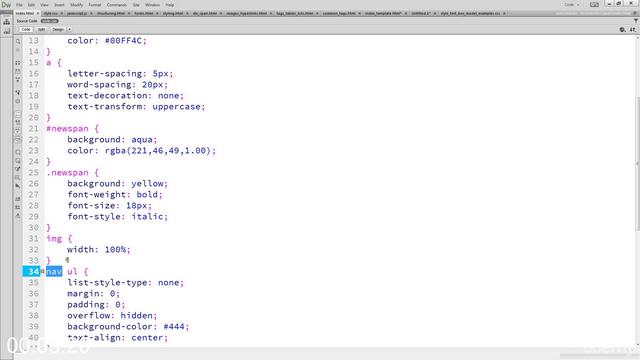Toggle Line Numbers in the coding toolbar
The height and width of the screenshot is (360, 640).
[x=18, y=114]
